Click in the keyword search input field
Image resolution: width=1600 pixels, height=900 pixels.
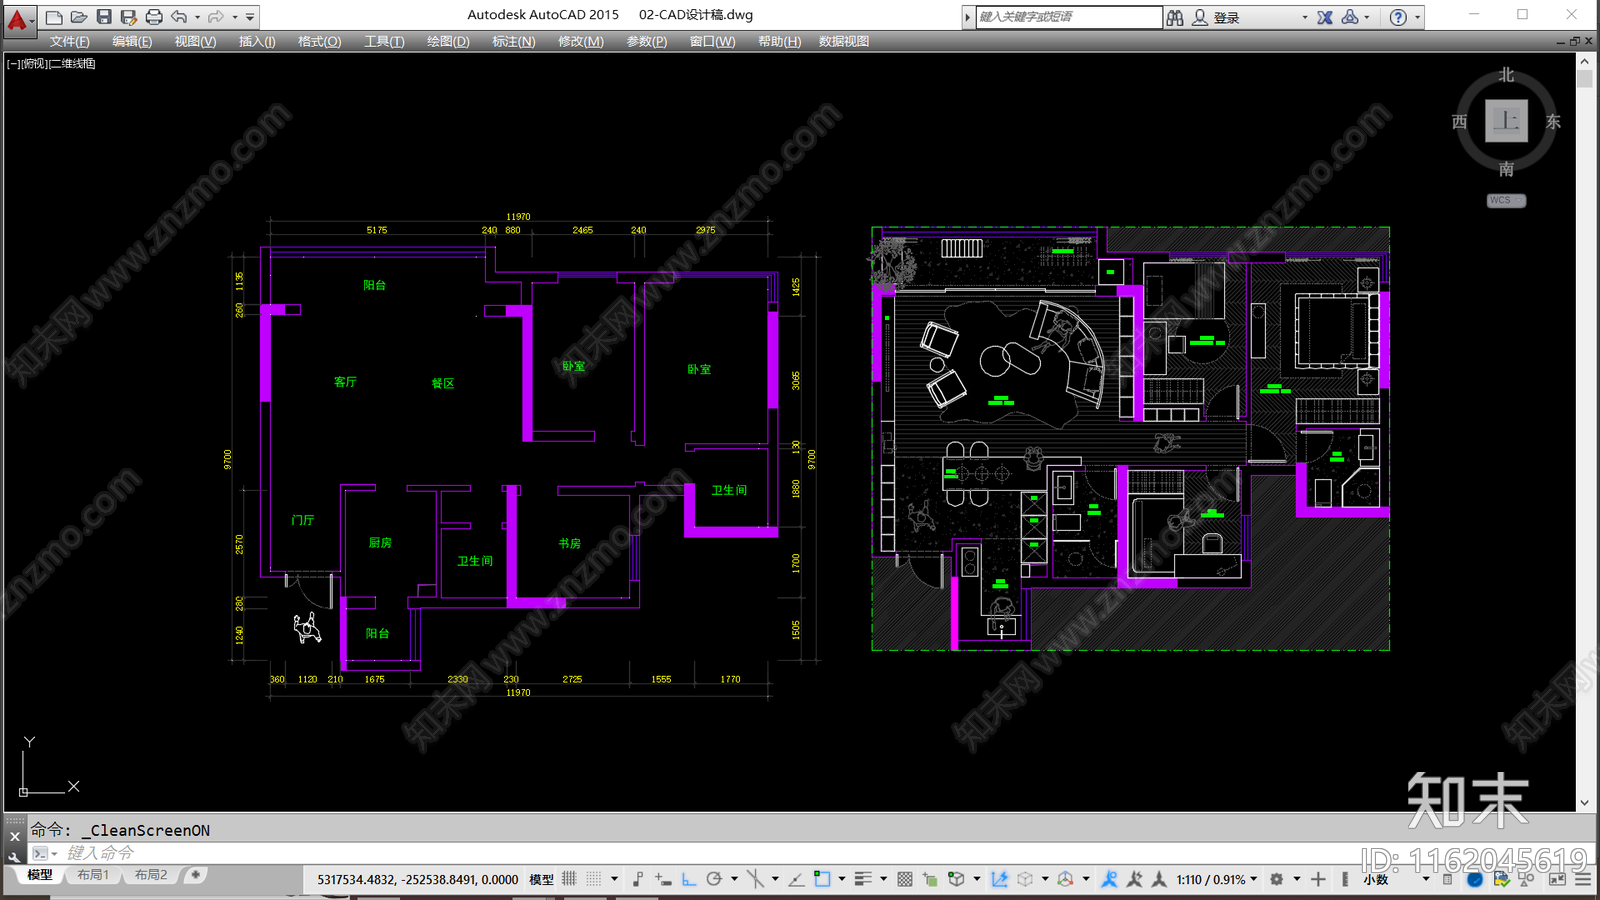[x=1068, y=17]
